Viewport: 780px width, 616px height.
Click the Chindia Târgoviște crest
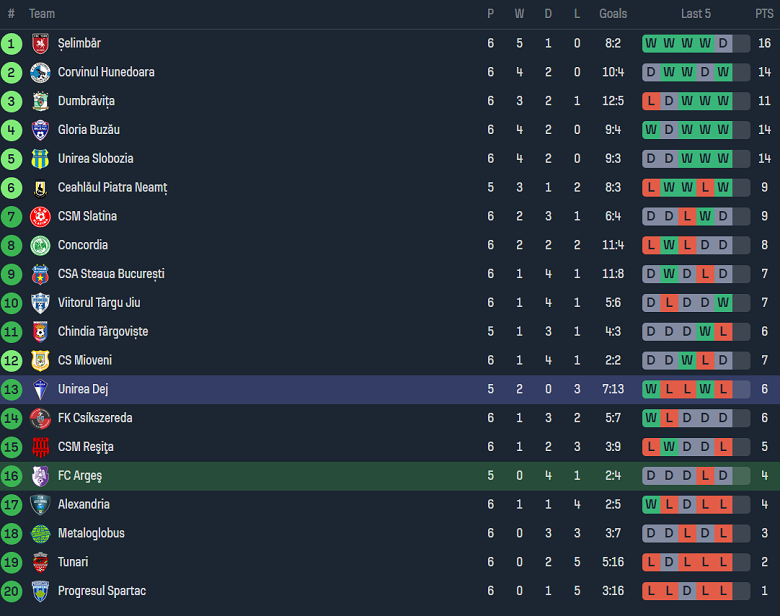click(x=40, y=332)
